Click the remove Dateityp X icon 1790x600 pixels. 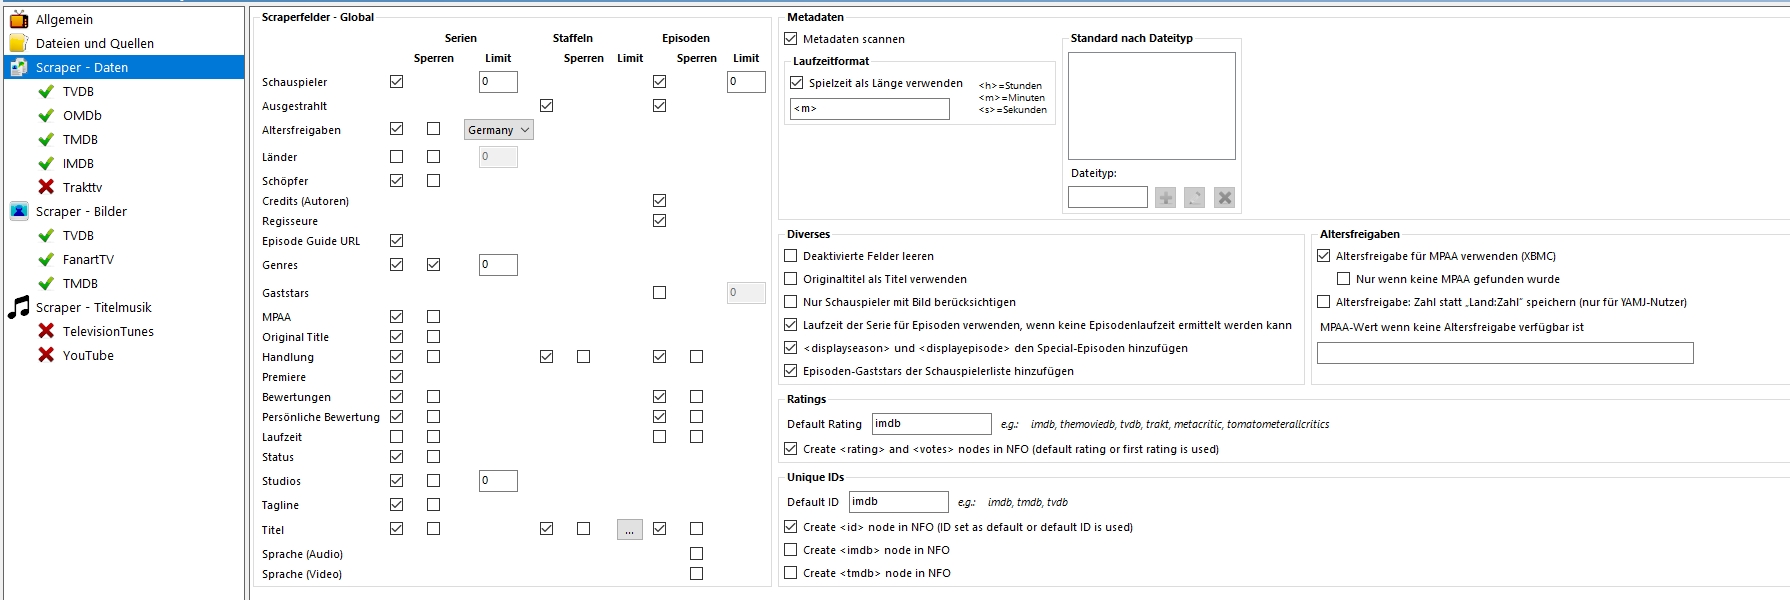(1225, 198)
